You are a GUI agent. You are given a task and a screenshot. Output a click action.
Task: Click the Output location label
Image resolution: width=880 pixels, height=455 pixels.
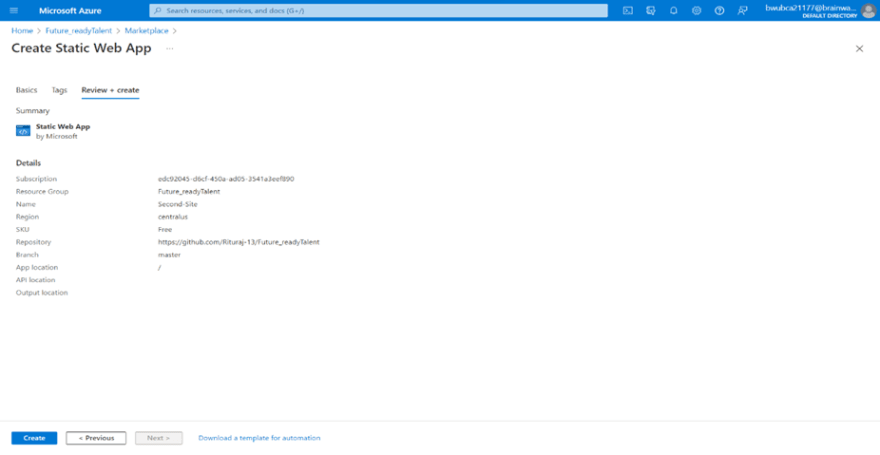(42, 293)
